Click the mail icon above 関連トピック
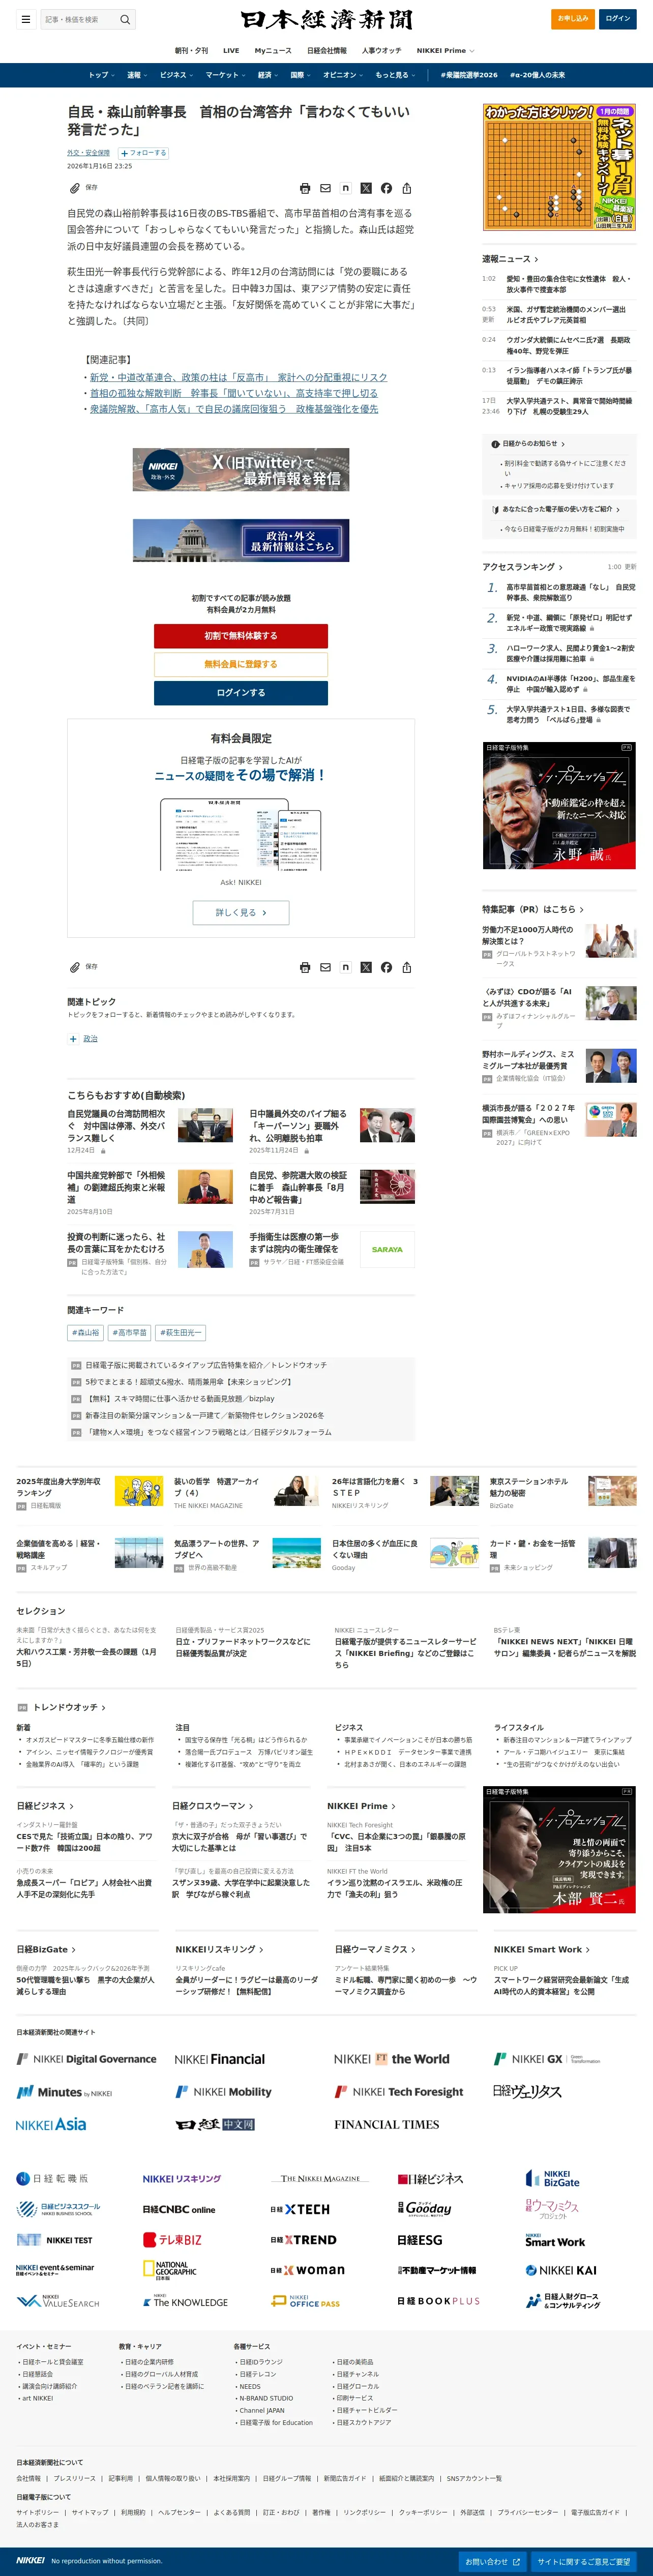This screenshot has width=653, height=2576. tap(325, 967)
